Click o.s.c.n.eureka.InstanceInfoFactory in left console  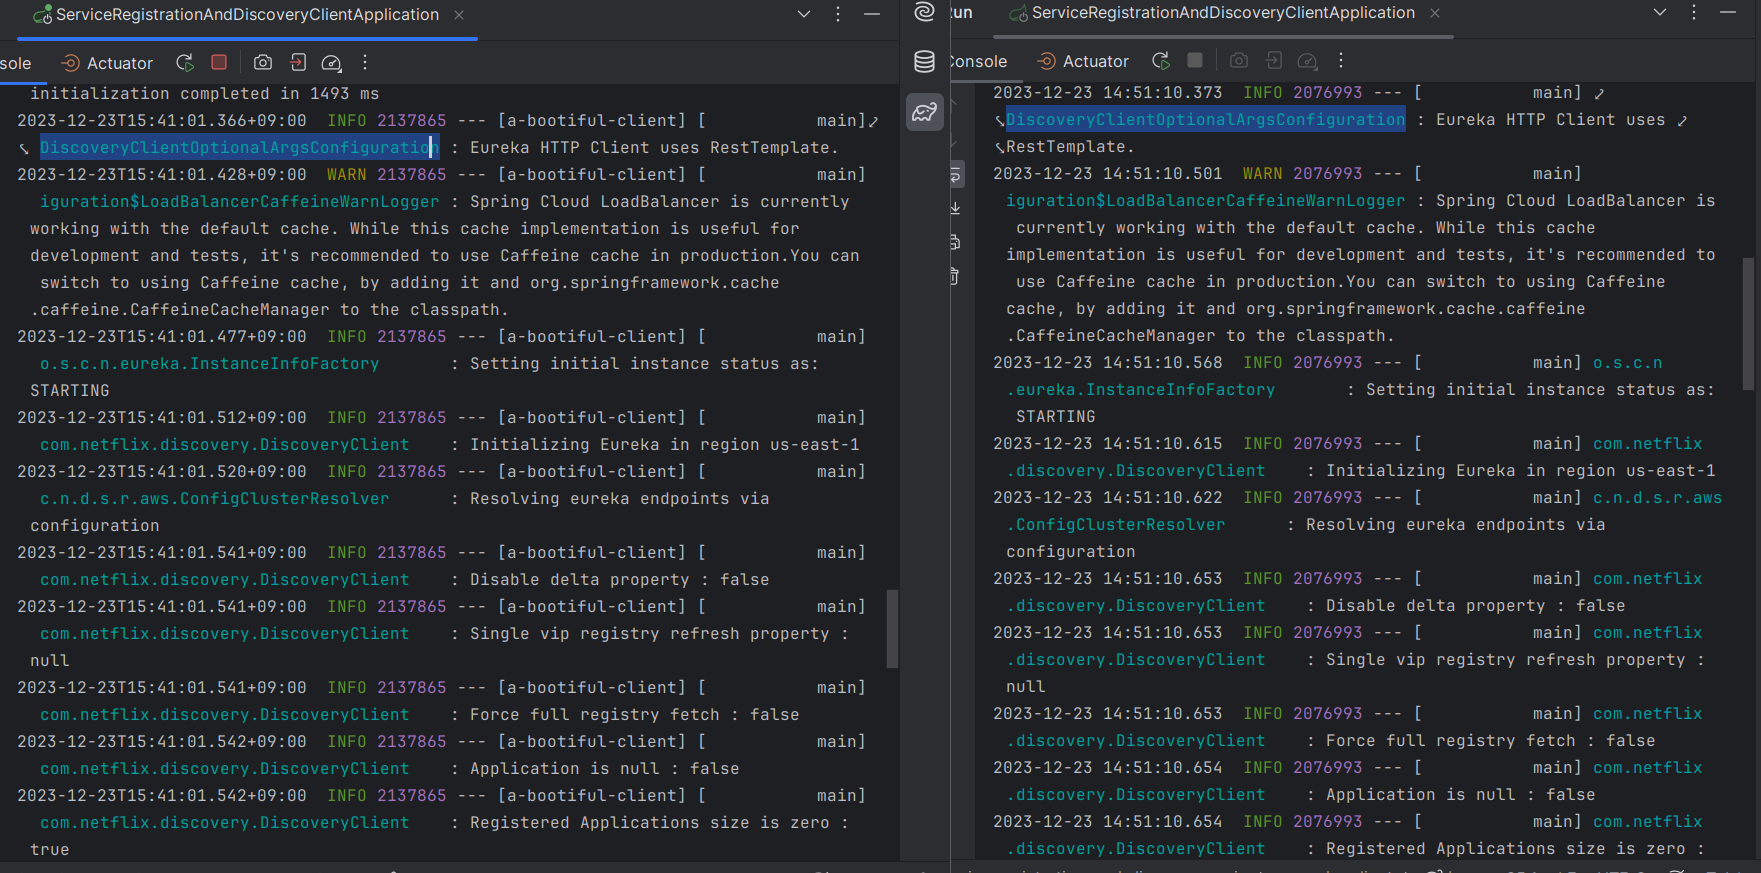(209, 364)
